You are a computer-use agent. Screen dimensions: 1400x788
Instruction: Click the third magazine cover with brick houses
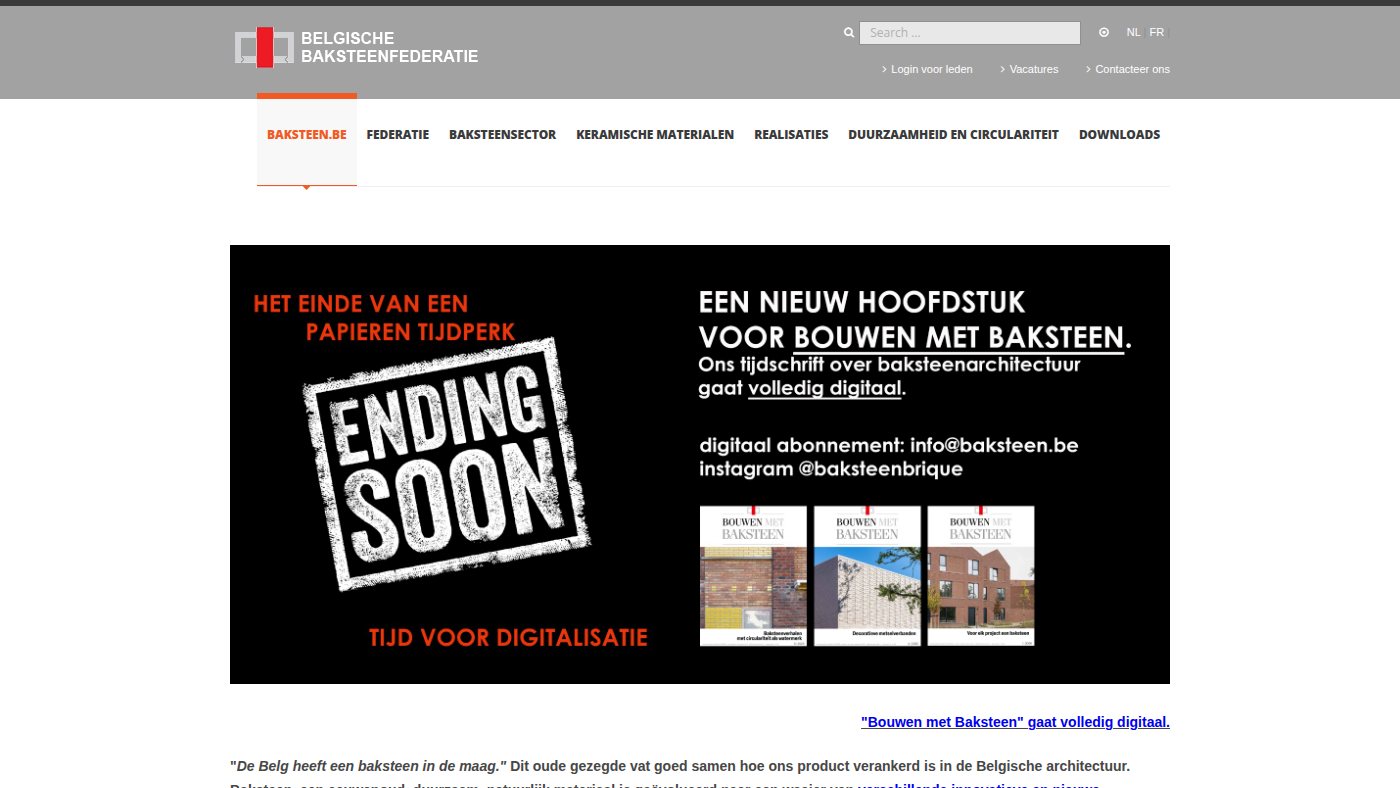coord(981,575)
